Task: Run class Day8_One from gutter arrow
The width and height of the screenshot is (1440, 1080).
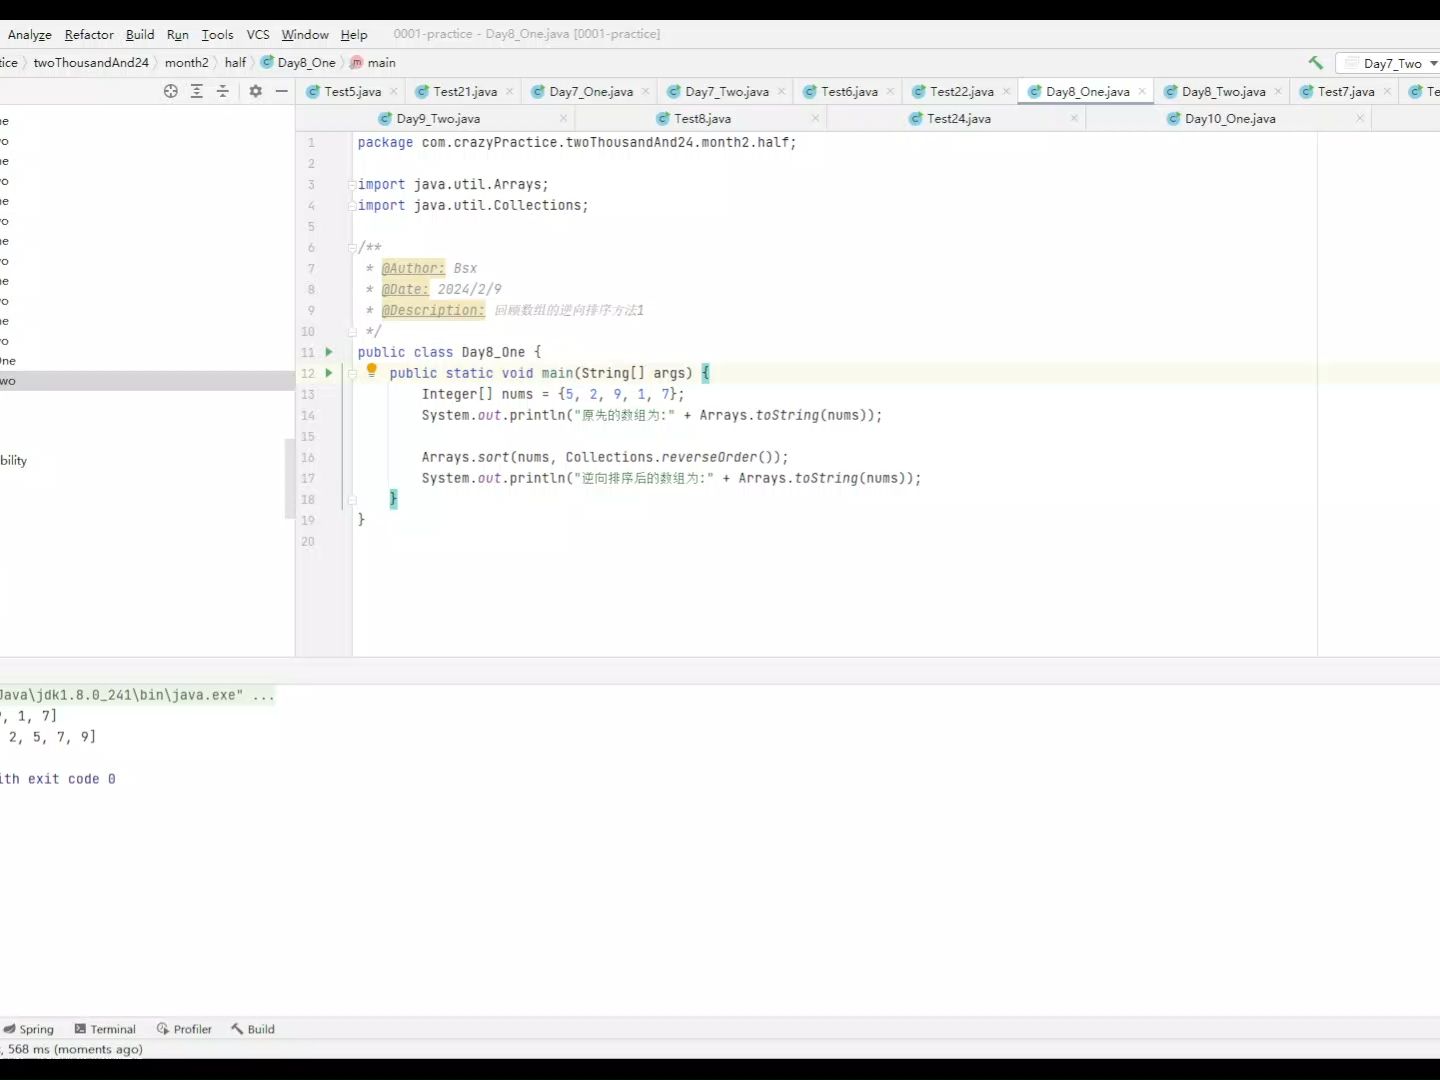Action: pyautogui.click(x=329, y=352)
